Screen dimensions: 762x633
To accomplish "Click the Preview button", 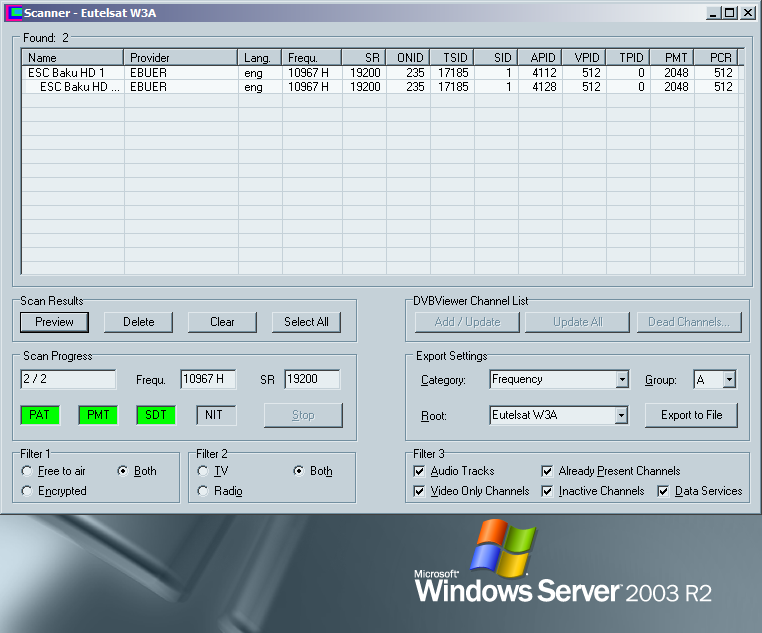I will pos(54,322).
